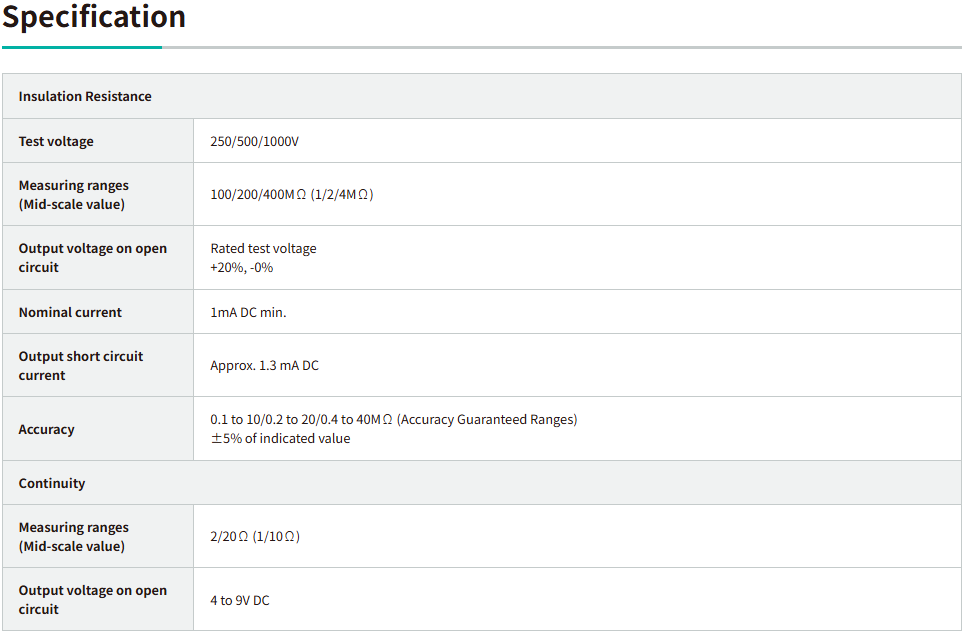The height and width of the screenshot is (631, 963).
Task: Select the 1mA DC min. value
Action: pyautogui.click(x=248, y=312)
